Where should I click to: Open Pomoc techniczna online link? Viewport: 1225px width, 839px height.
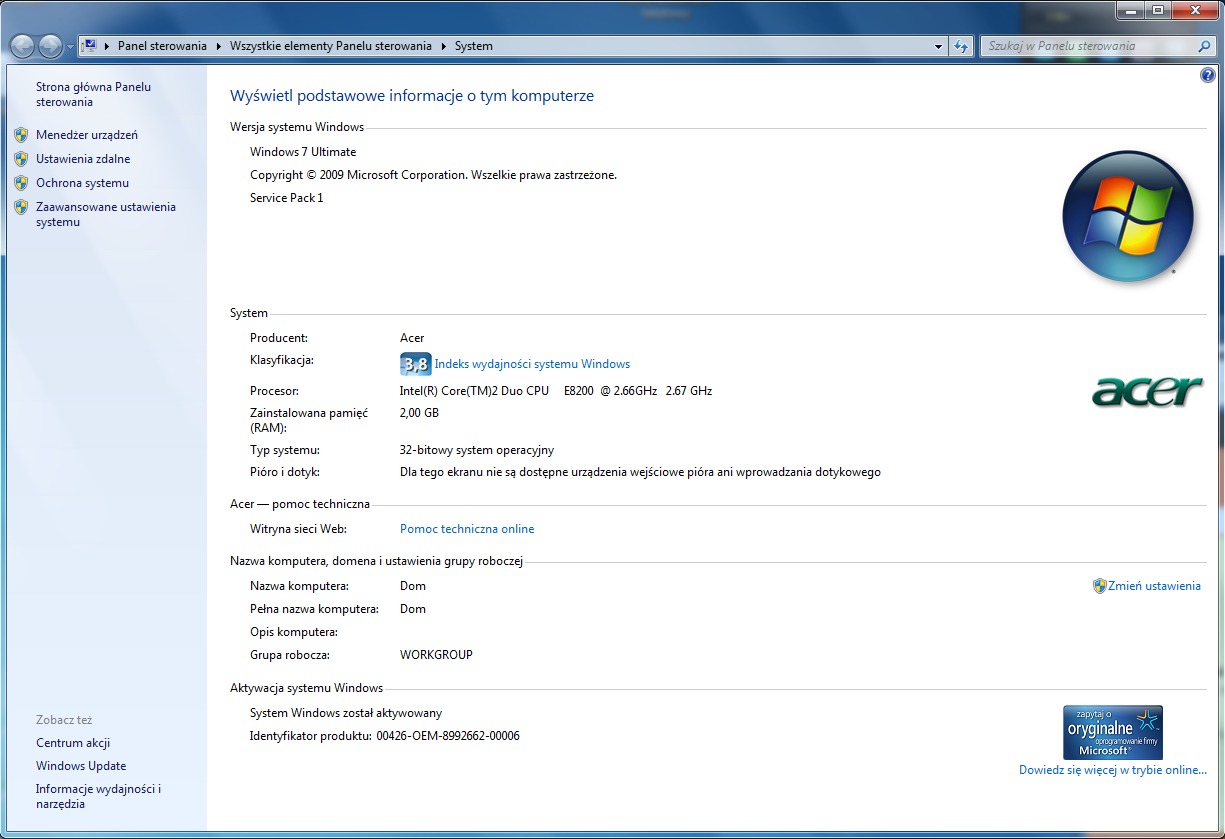[467, 529]
